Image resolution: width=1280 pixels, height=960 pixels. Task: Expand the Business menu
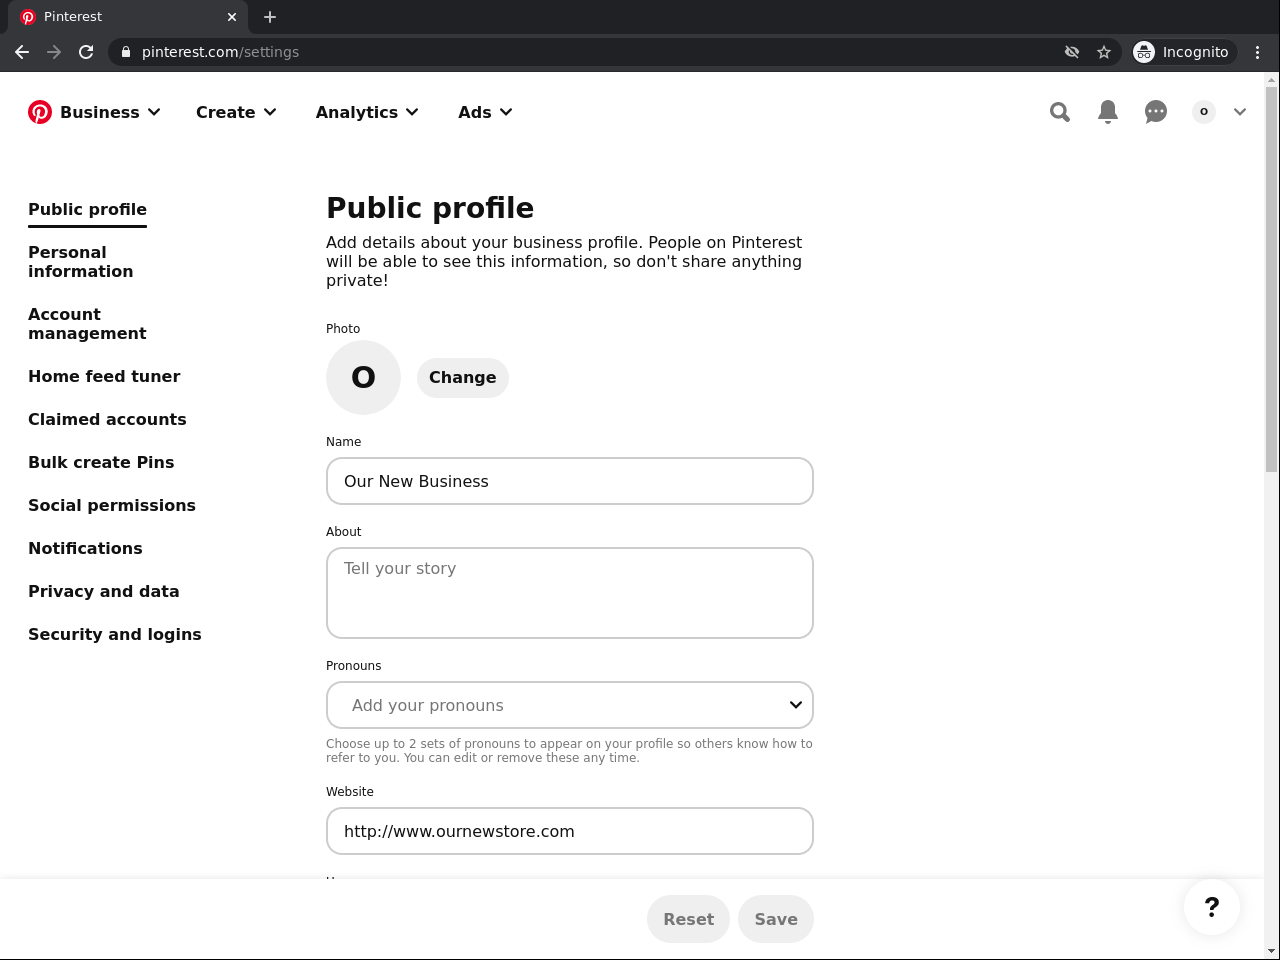(109, 112)
